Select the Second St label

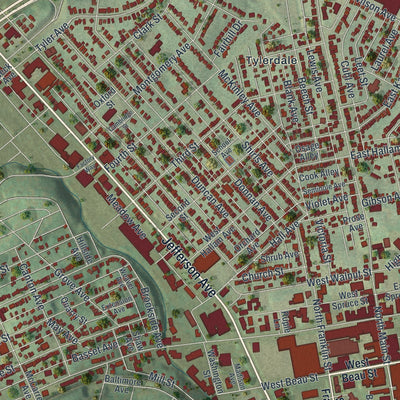click(x=179, y=211)
